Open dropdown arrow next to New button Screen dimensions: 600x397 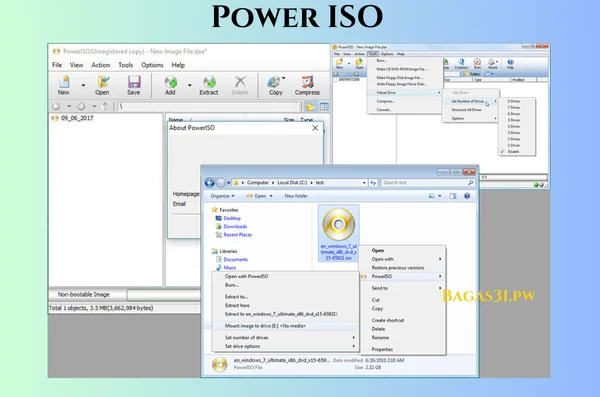point(83,85)
